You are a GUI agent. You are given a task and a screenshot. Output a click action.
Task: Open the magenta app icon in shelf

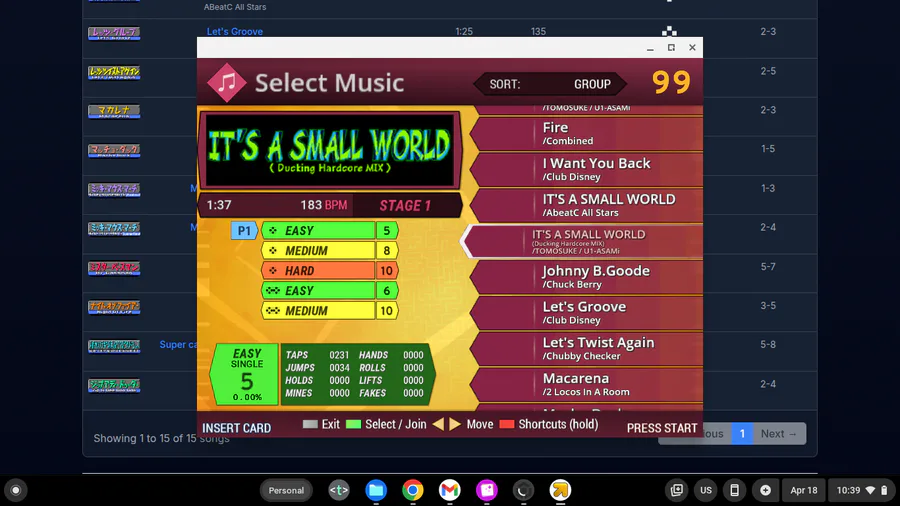[487, 490]
